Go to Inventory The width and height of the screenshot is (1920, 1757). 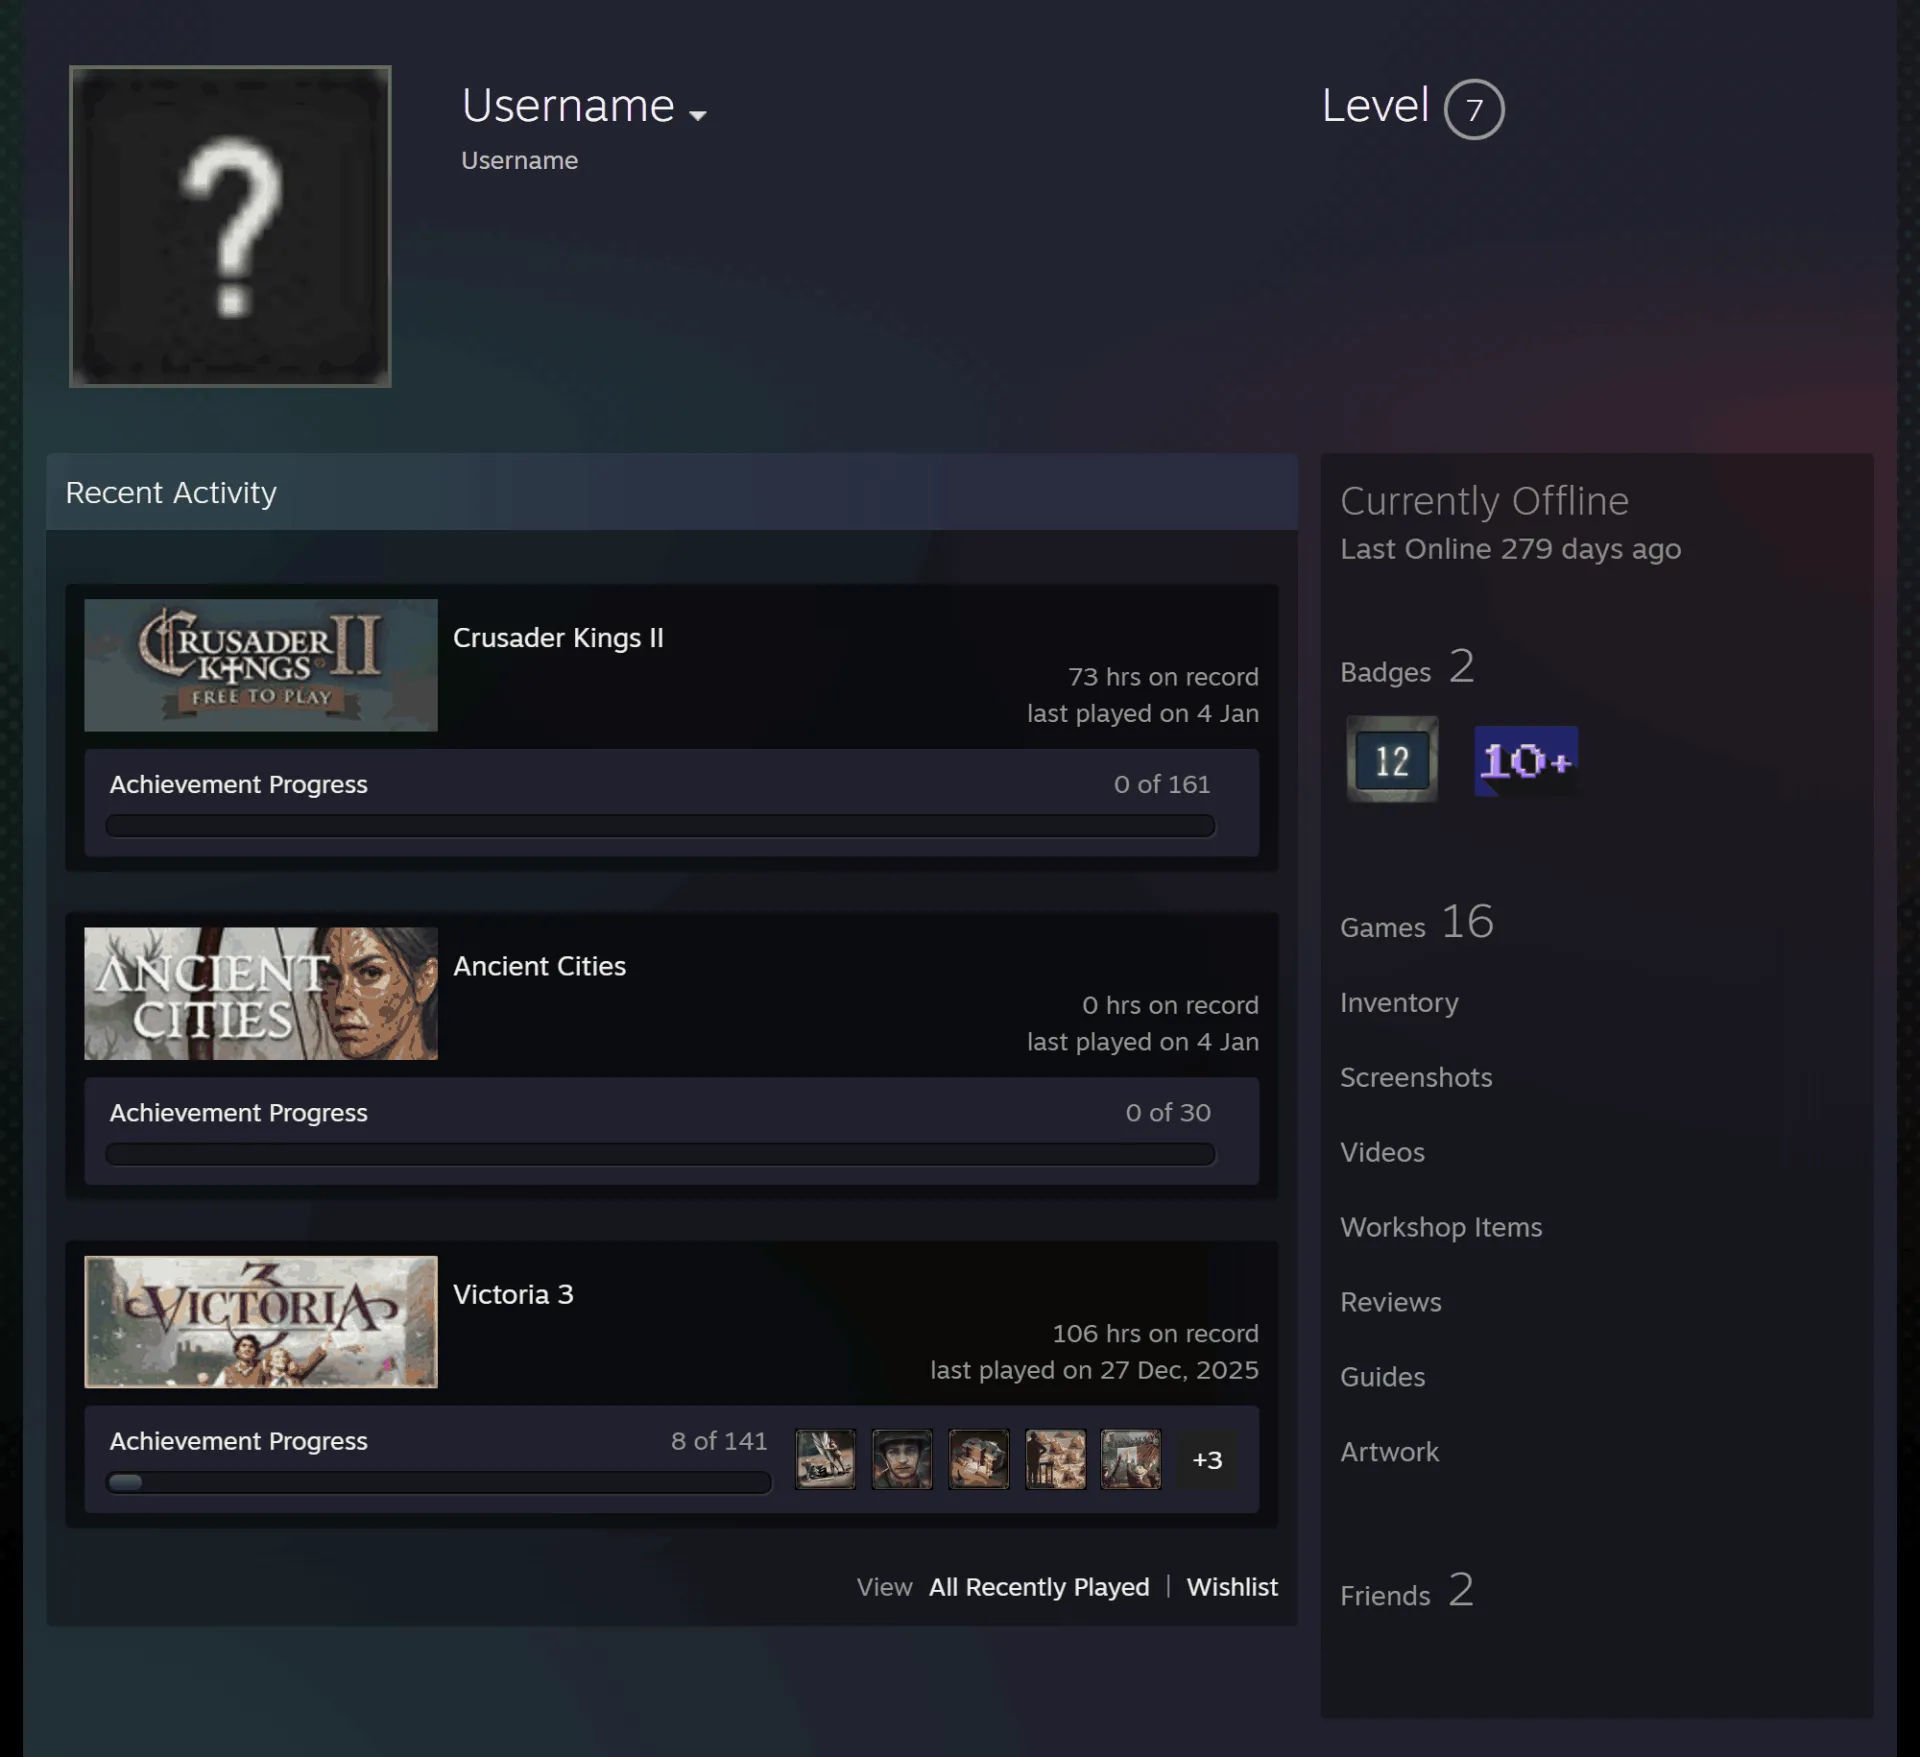click(x=1399, y=1002)
